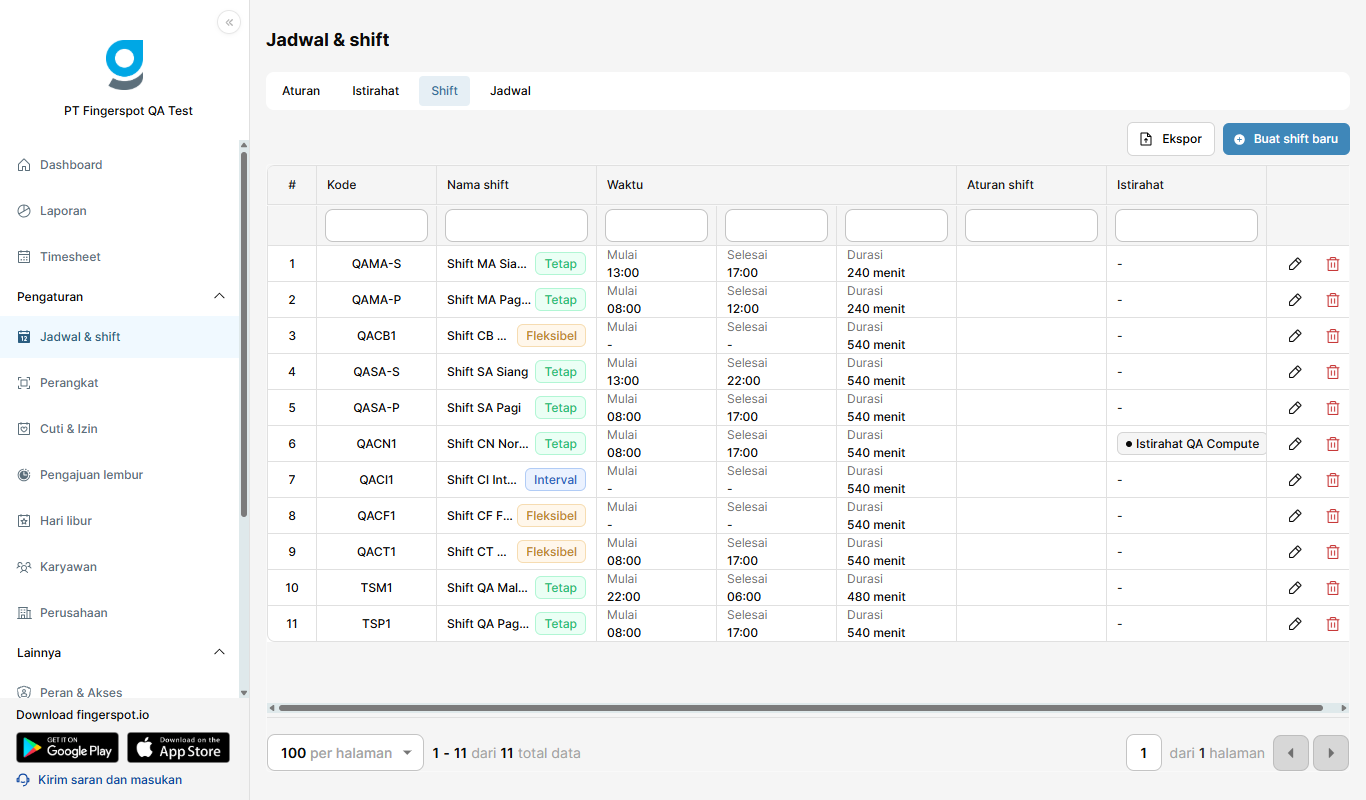Click Buat shift baru button
The height and width of the screenshot is (800, 1366).
1286,139
